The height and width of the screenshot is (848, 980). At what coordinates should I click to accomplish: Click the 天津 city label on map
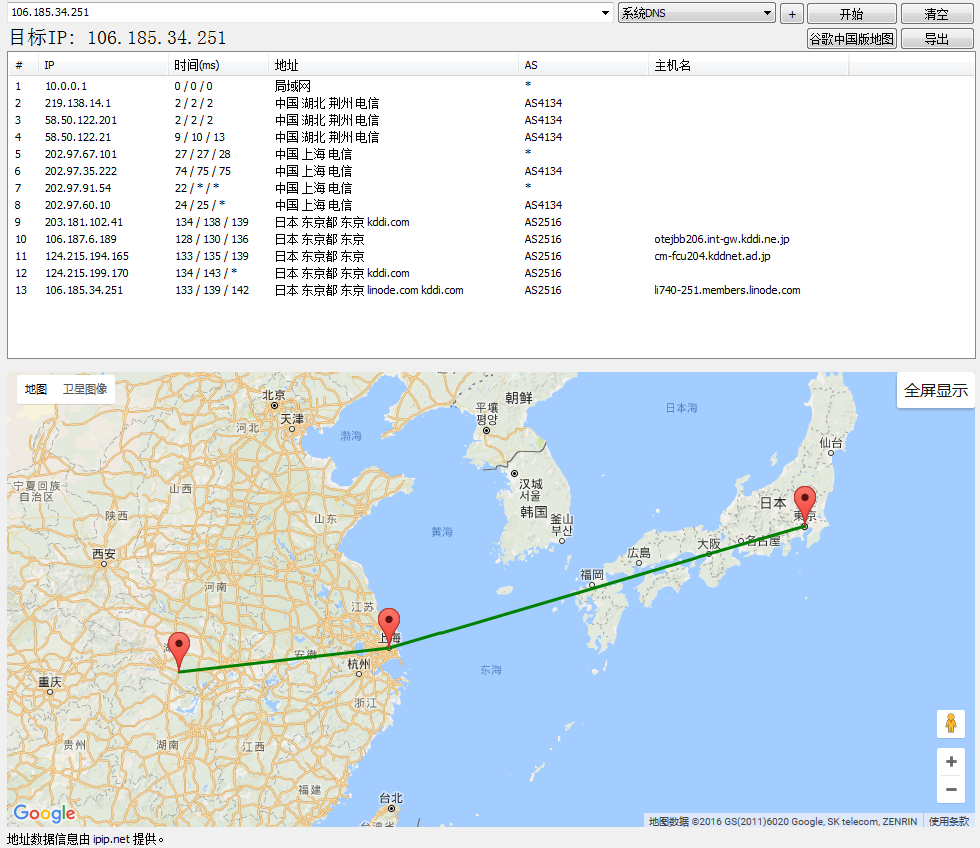292,419
